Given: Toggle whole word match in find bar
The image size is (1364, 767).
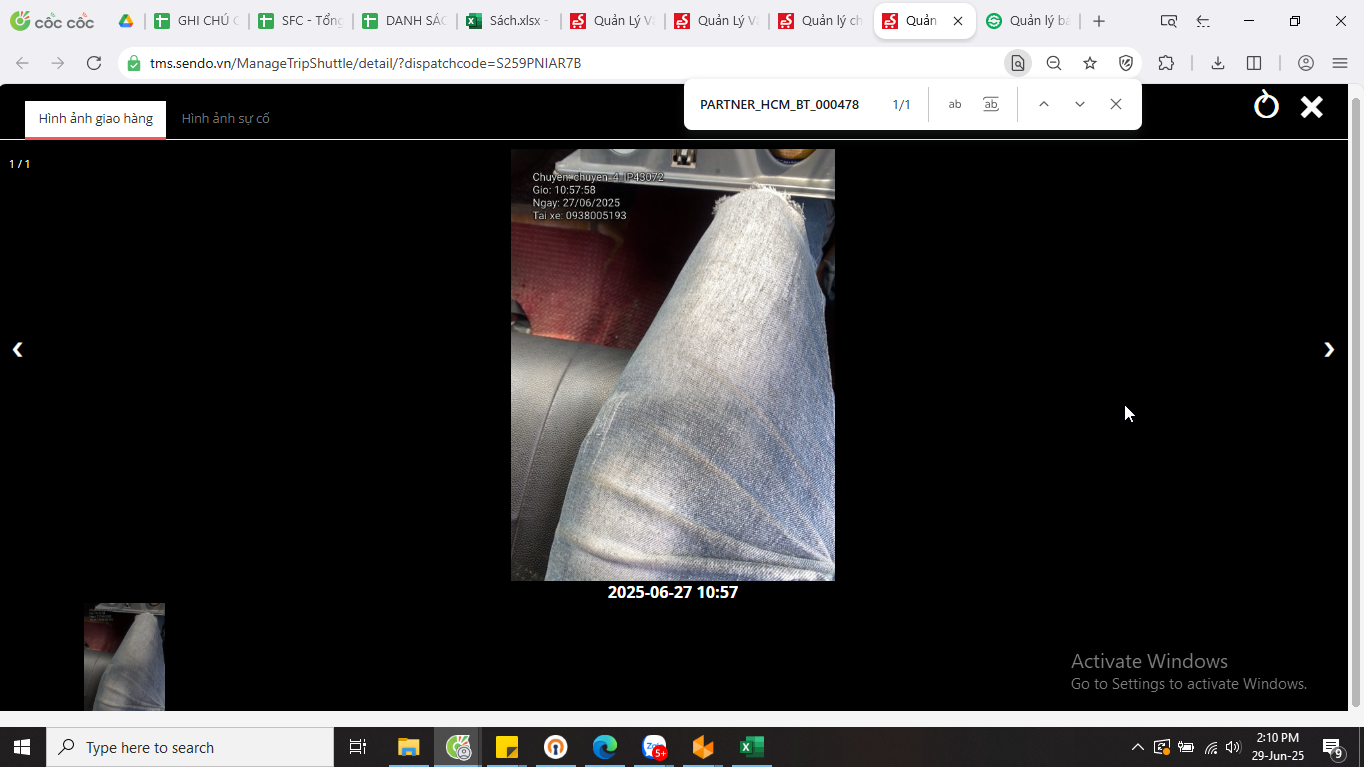Looking at the screenshot, I should [x=991, y=104].
